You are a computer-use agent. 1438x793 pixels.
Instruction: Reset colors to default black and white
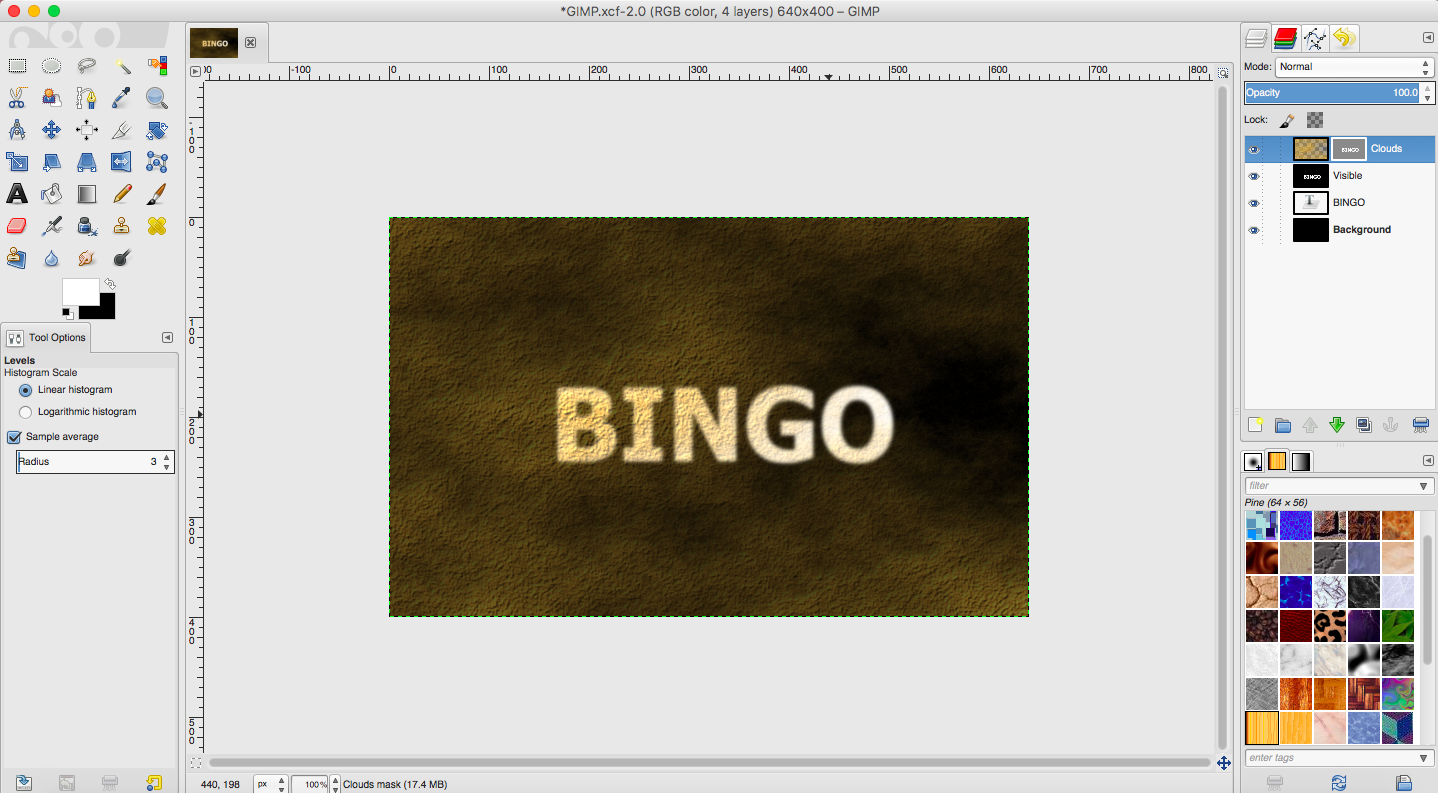(67, 313)
